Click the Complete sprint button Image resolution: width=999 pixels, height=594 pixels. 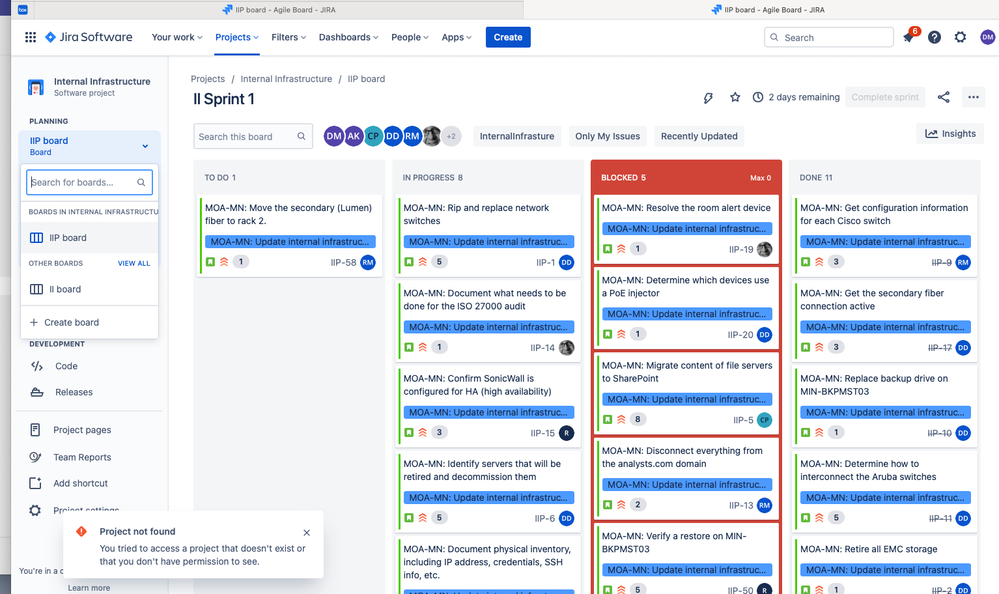(x=885, y=97)
